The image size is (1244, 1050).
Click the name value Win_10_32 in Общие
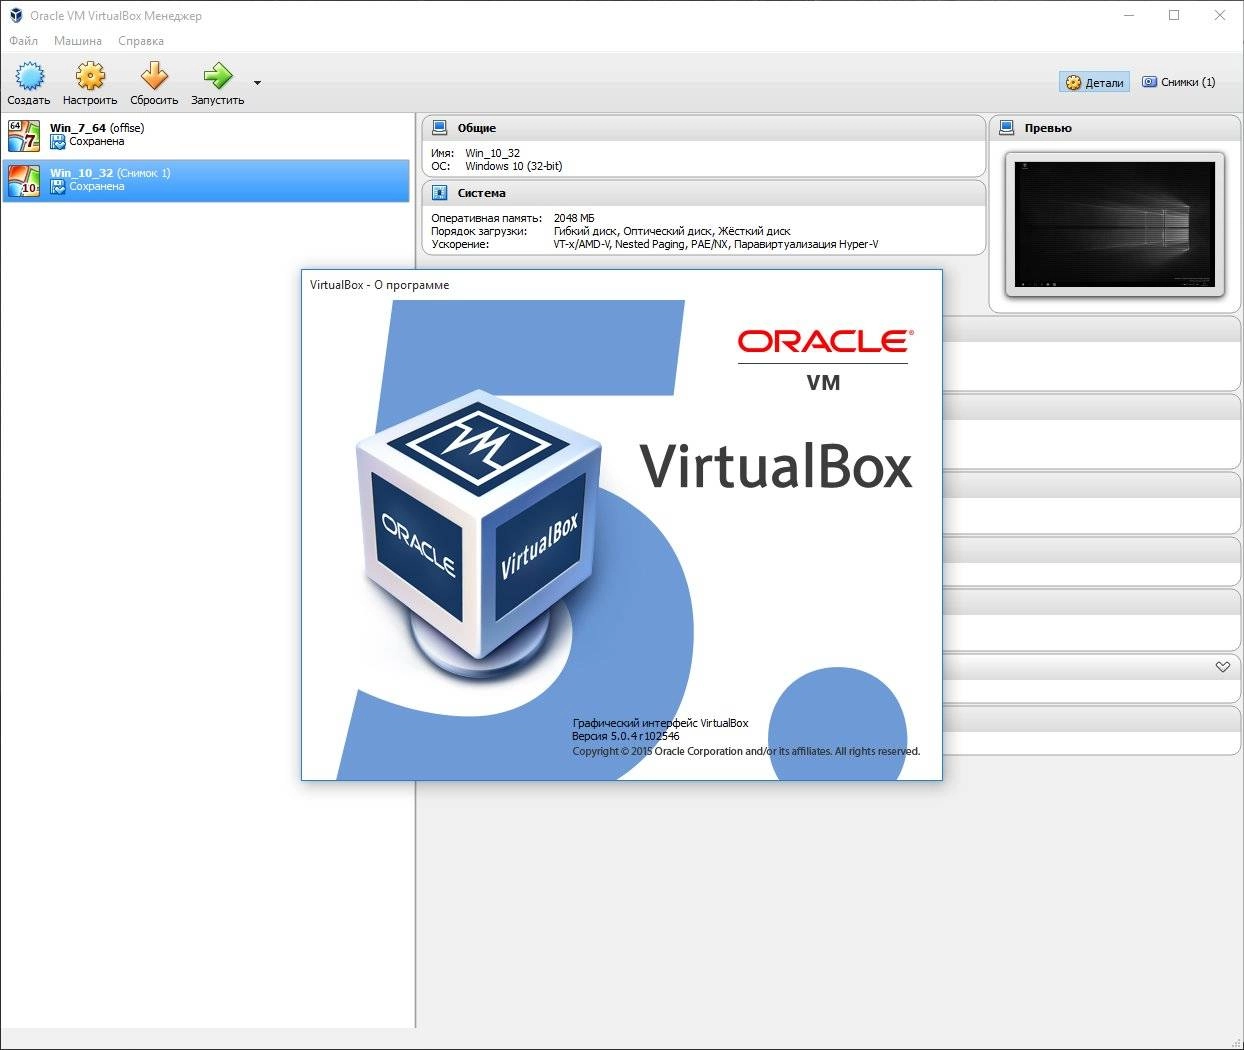[492, 153]
